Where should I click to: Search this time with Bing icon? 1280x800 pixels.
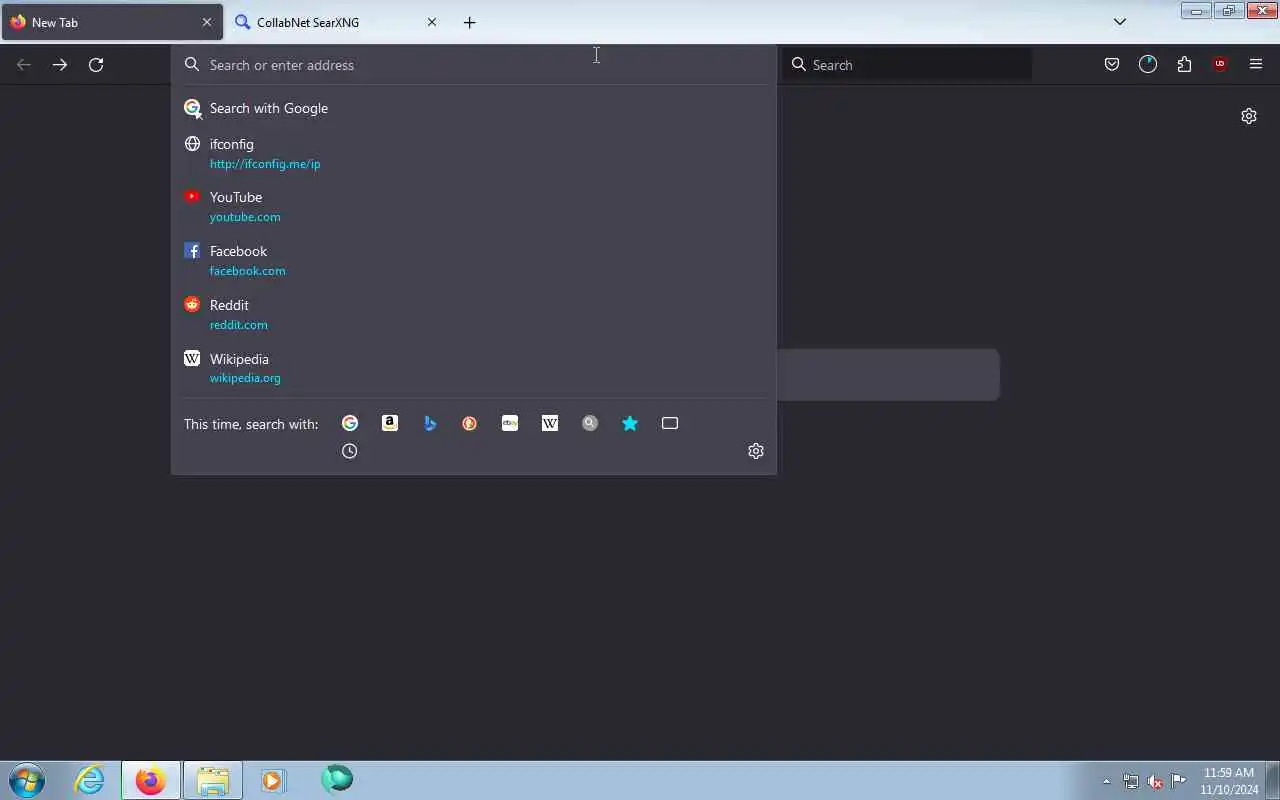pyautogui.click(x=430, y=423)
